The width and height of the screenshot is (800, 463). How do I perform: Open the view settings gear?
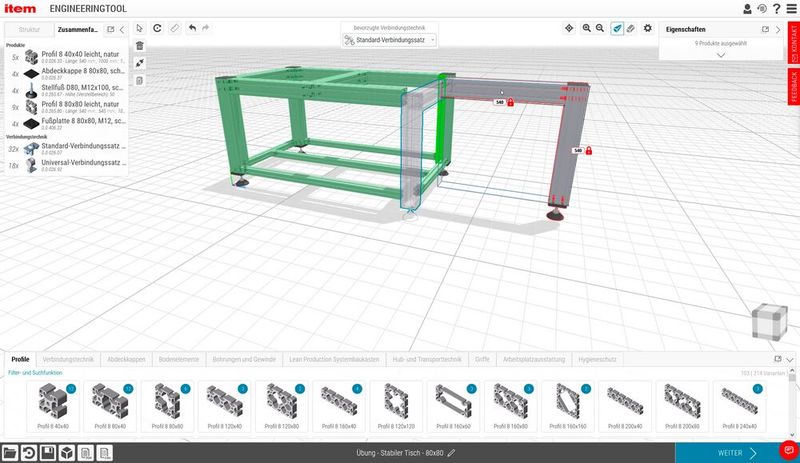647,28
